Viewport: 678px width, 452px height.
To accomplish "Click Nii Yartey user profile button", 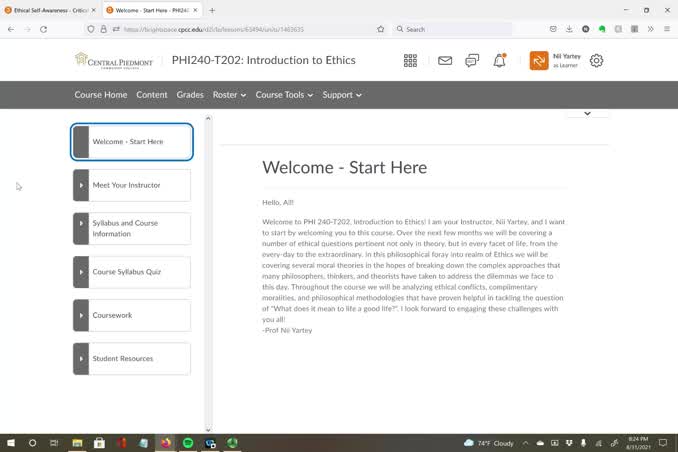I will (x=556, y=61).
